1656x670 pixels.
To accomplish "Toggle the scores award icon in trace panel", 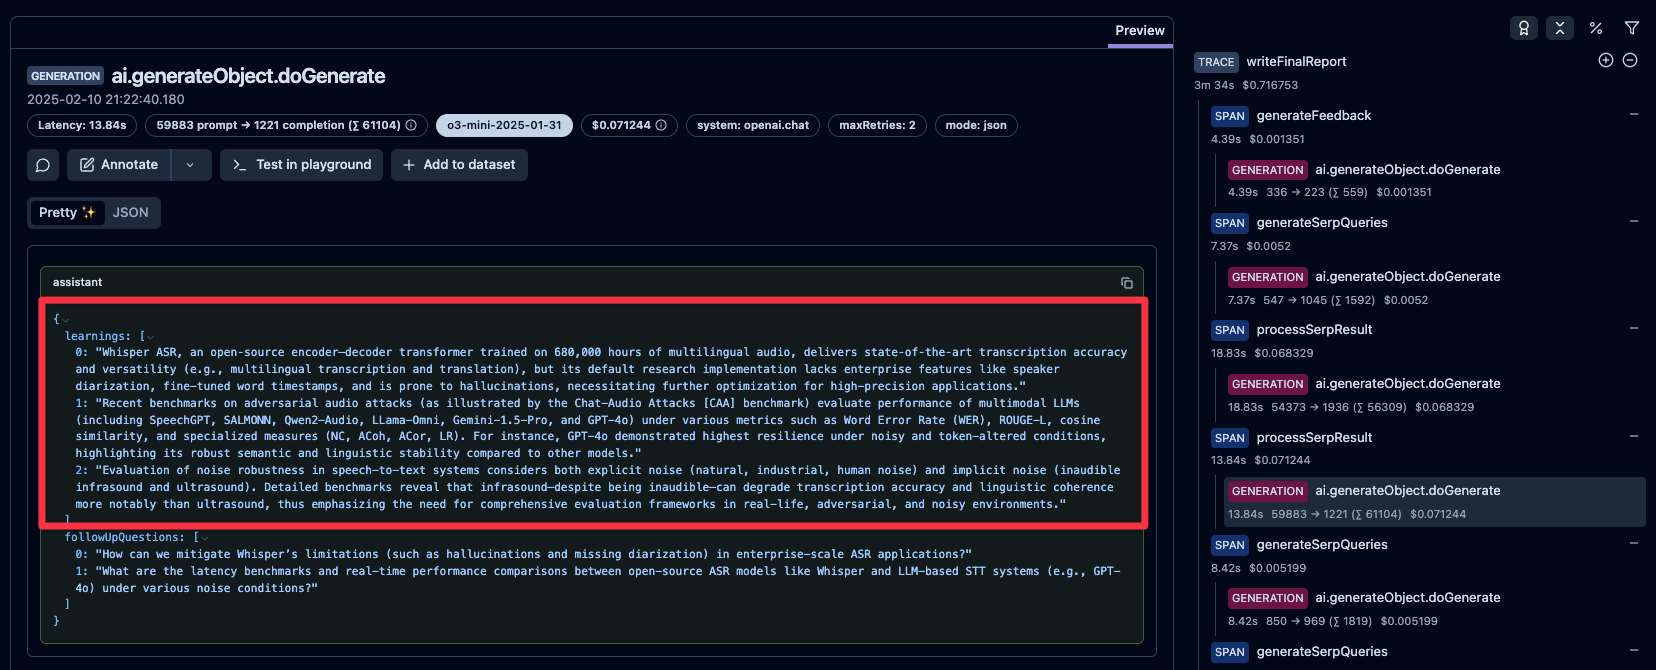I will [1523, 28].
